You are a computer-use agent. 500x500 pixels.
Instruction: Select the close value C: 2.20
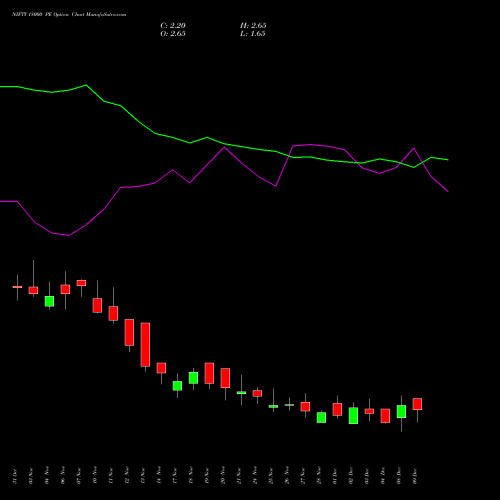(173, 26)
